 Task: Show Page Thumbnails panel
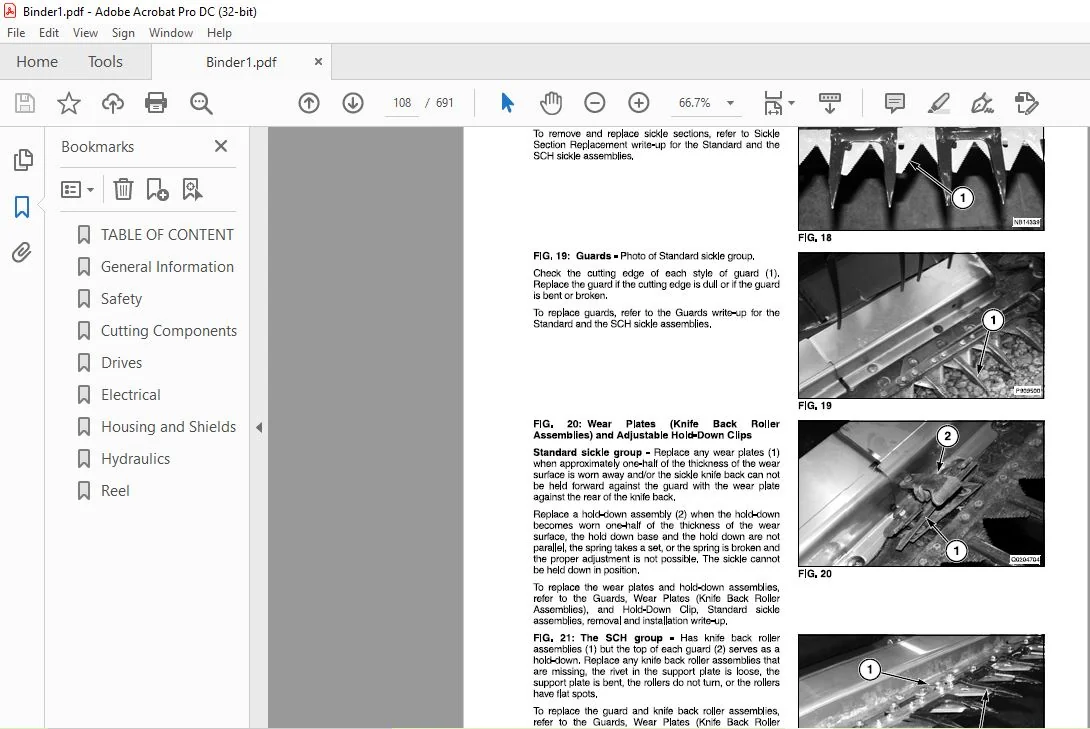[x=23, y=160]
